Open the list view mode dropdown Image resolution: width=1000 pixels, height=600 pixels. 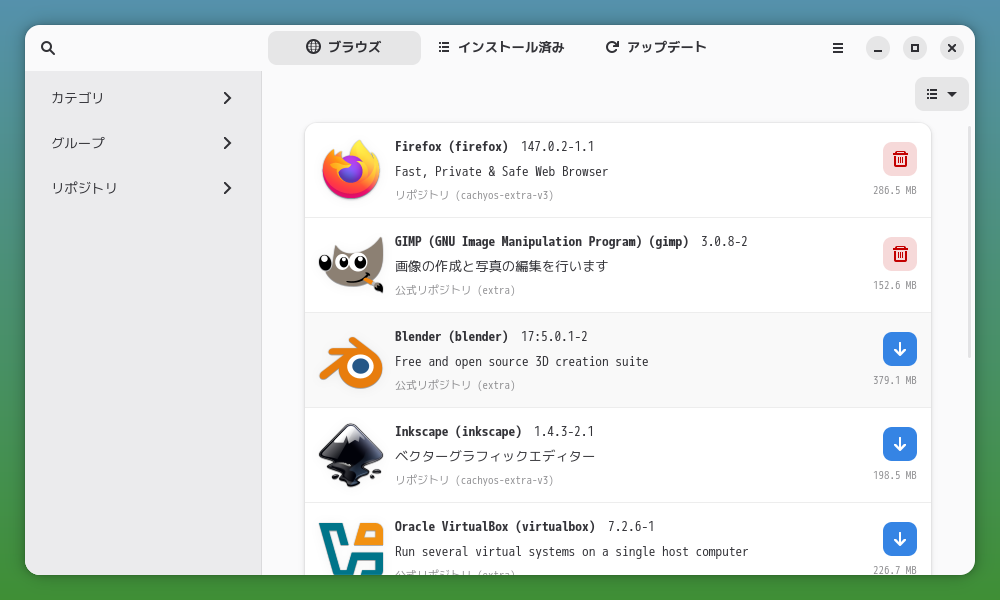pos(941,94)
